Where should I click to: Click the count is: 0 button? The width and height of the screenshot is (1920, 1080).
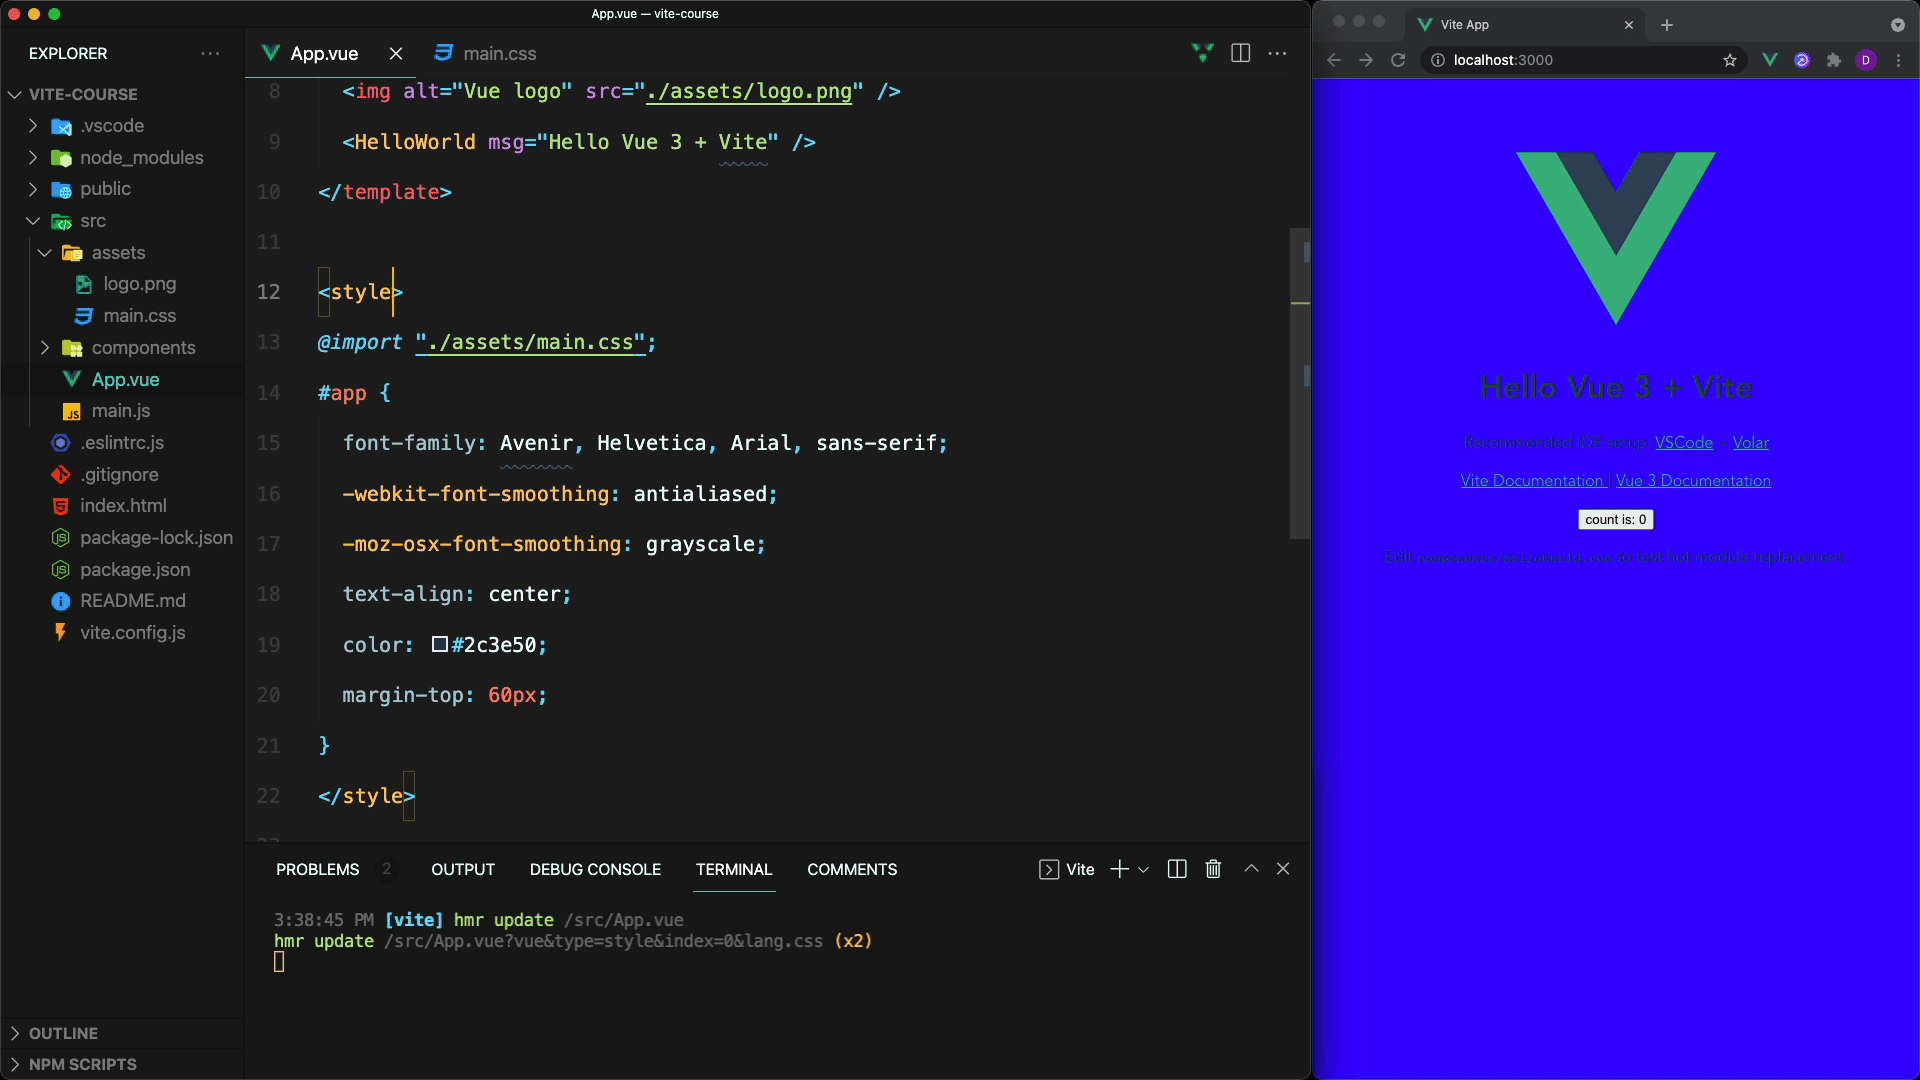click(1615, 519)
